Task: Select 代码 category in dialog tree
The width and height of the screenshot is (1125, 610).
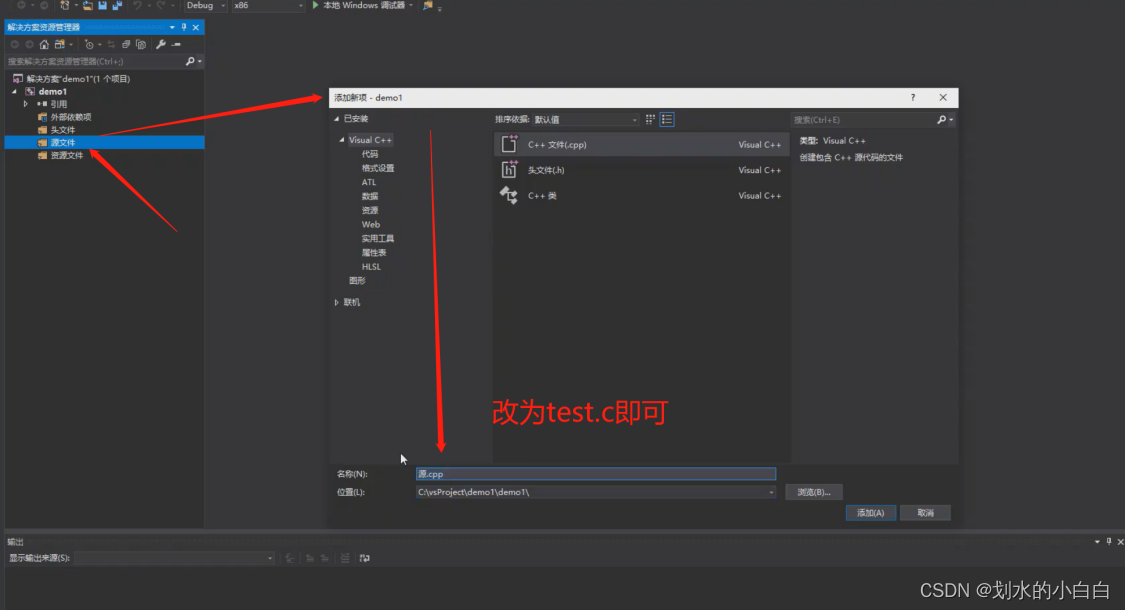Action: (369, 154)
